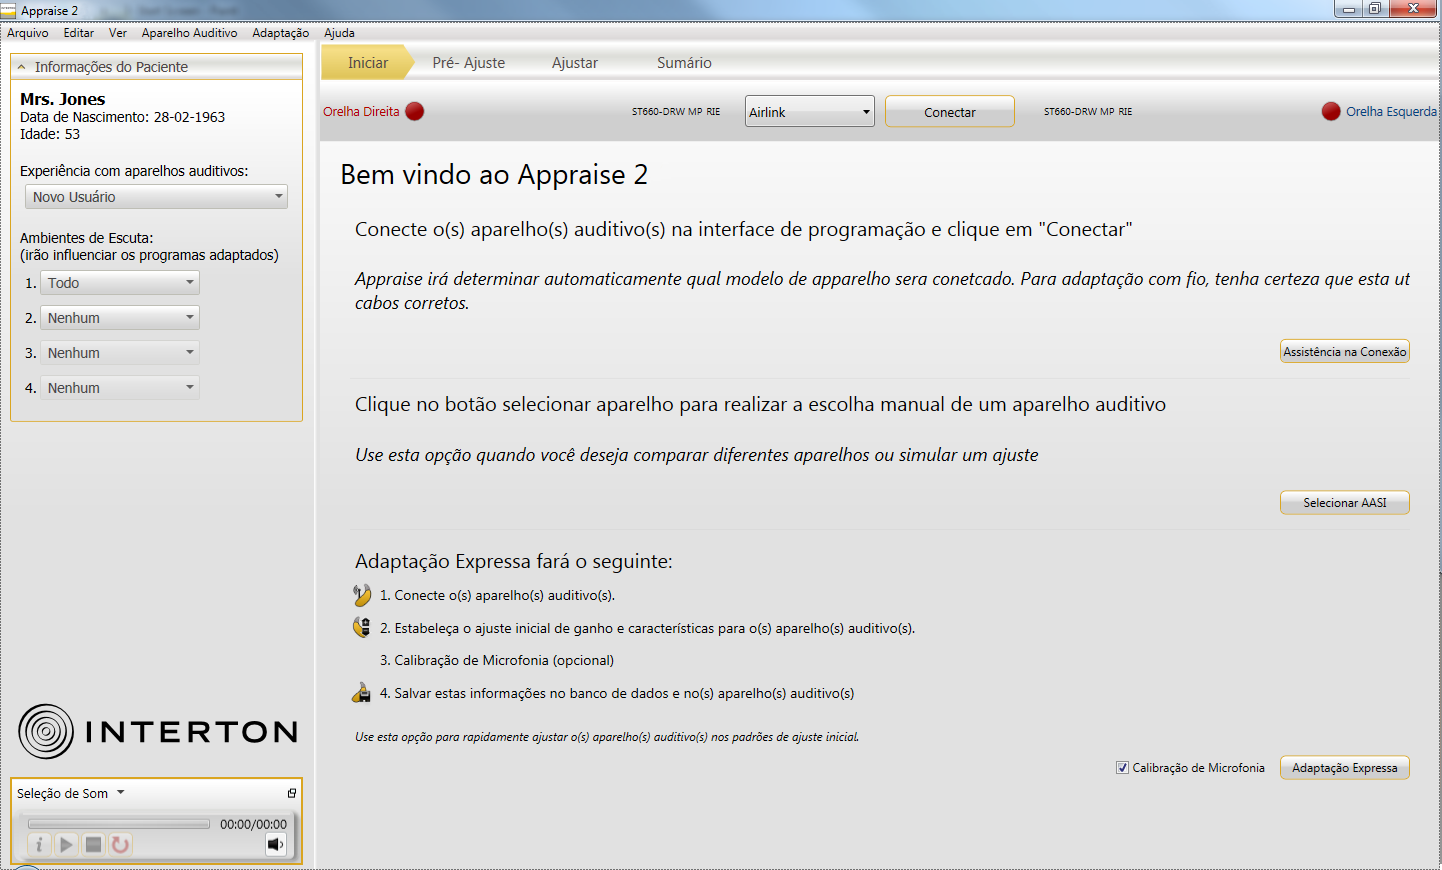
Task: Click the sound playback progress bar
Action: 119,824
